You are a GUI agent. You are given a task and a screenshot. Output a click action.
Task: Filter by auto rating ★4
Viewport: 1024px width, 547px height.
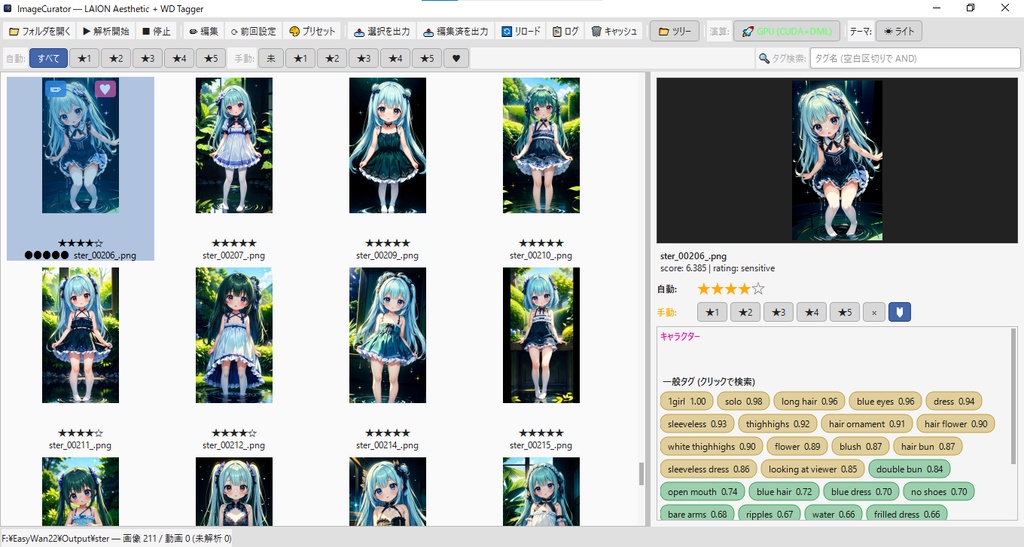click(180, 59)
